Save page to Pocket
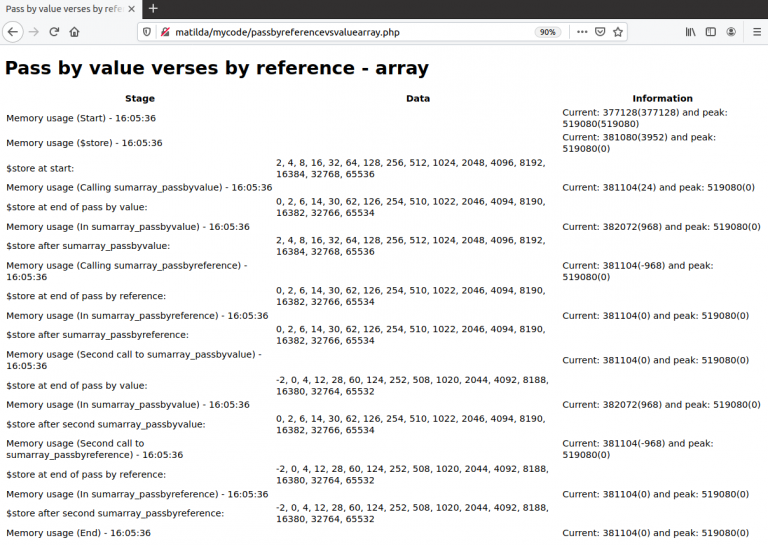This screenshot has height=545, width=768. (x=600, y=32)
